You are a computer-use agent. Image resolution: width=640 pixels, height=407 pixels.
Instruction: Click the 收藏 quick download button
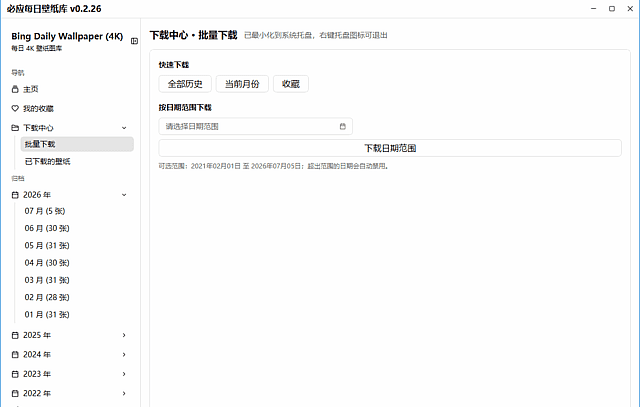click(x=291, y=84)
